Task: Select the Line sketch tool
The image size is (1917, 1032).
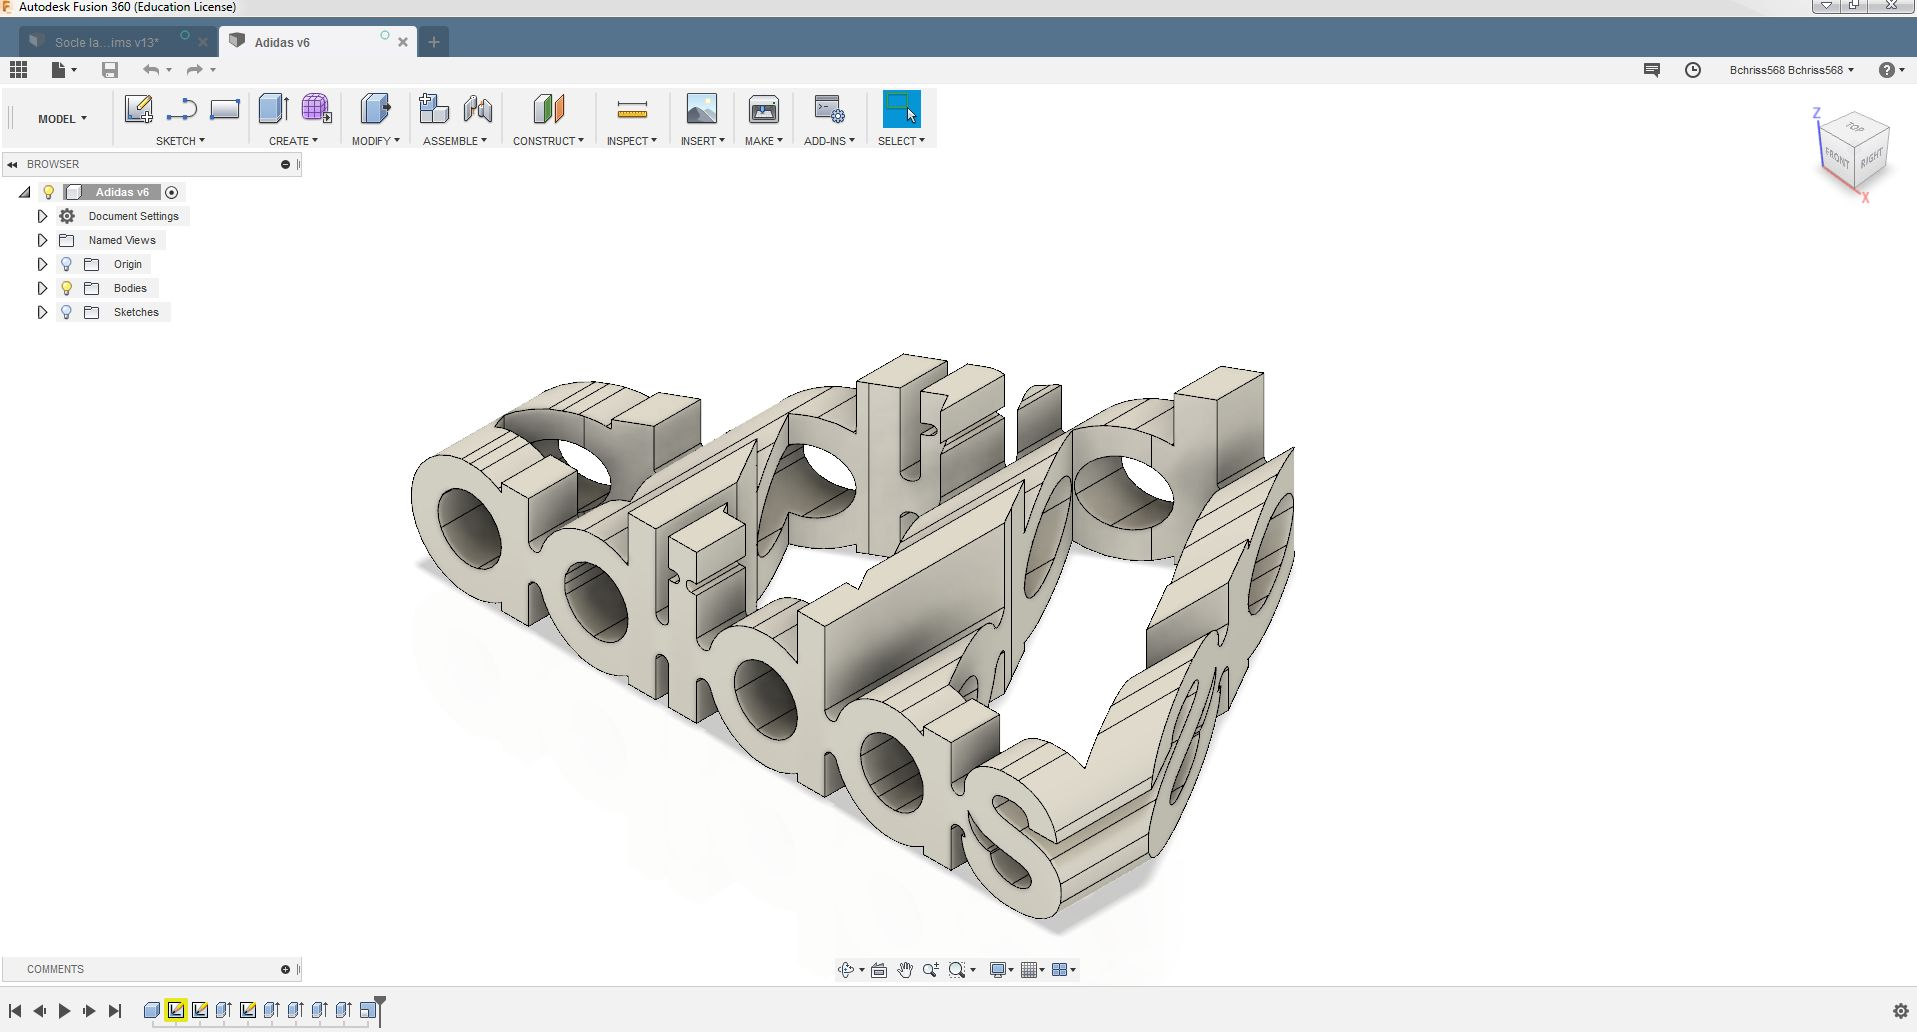Action: [181, 109]
